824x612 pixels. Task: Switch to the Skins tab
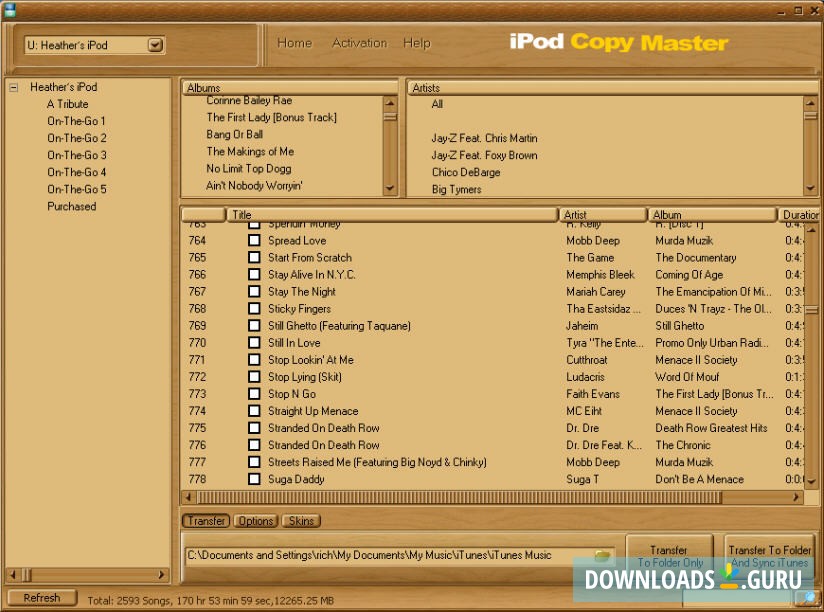[x=299, y=520]
